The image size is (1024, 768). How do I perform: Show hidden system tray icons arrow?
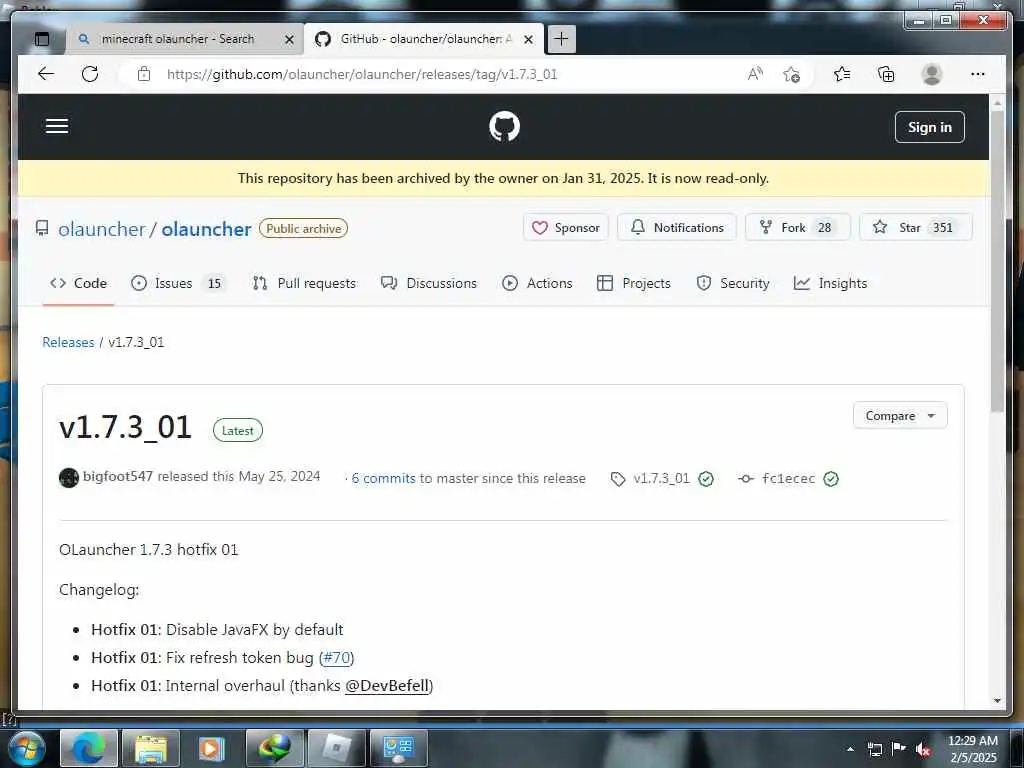850,749
